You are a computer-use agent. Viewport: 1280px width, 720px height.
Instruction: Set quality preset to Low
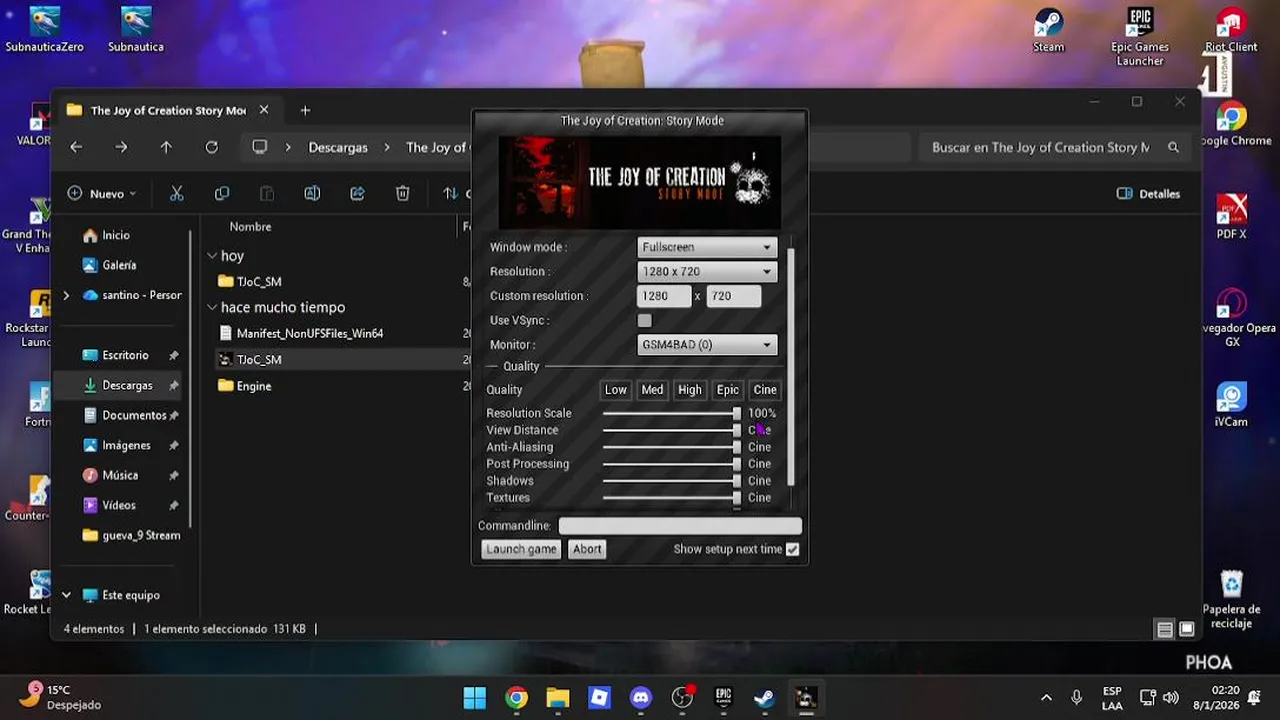[x=616, y=390]
